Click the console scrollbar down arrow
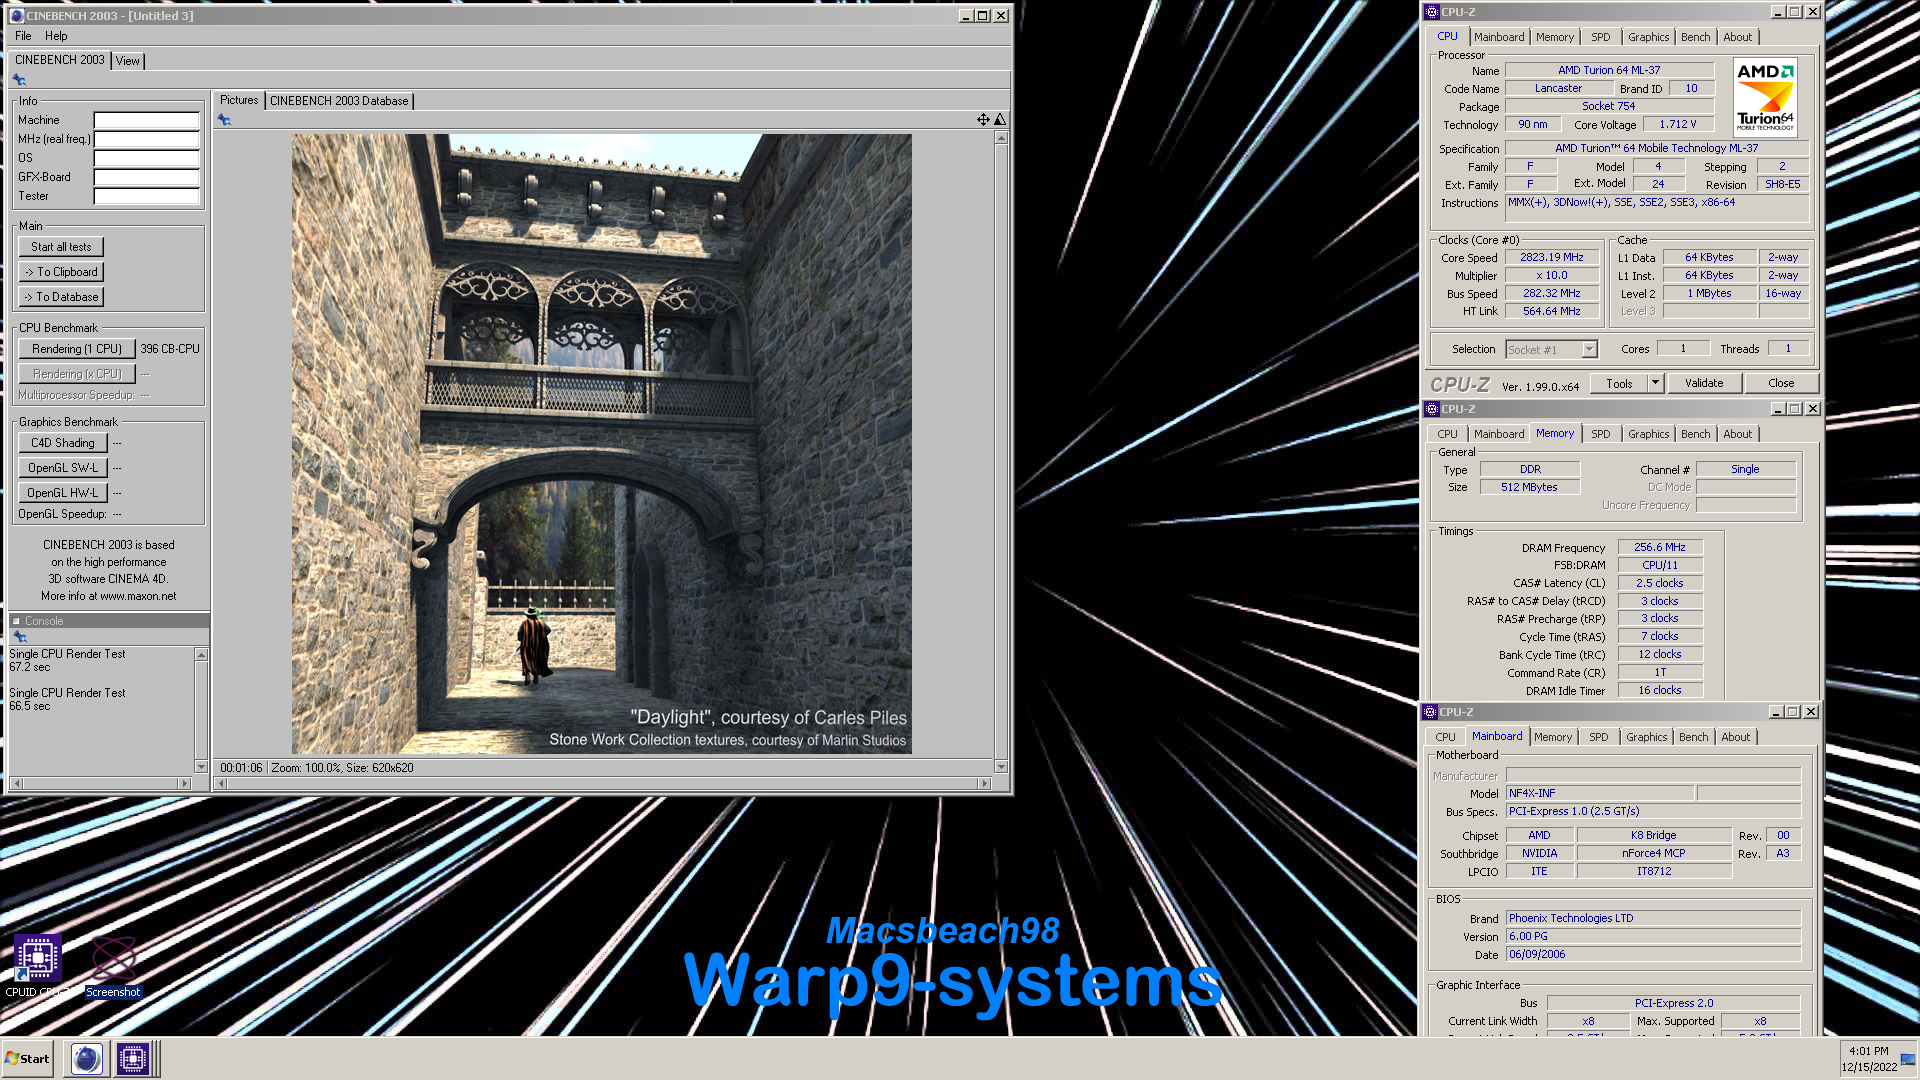The width and height of the screenshot is (1920, 1080). [x=201, y=767]
